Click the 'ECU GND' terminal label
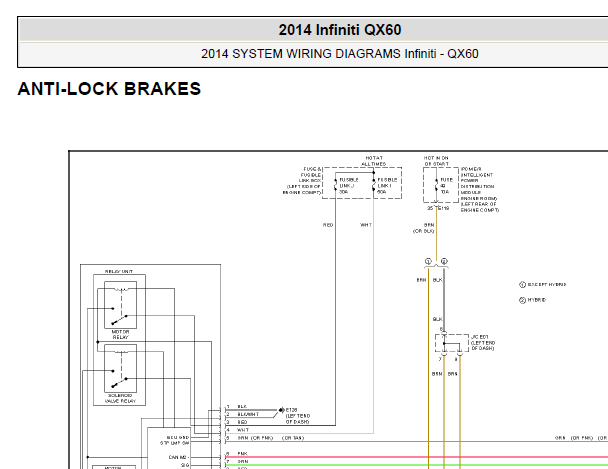 (x=178, y=438)
